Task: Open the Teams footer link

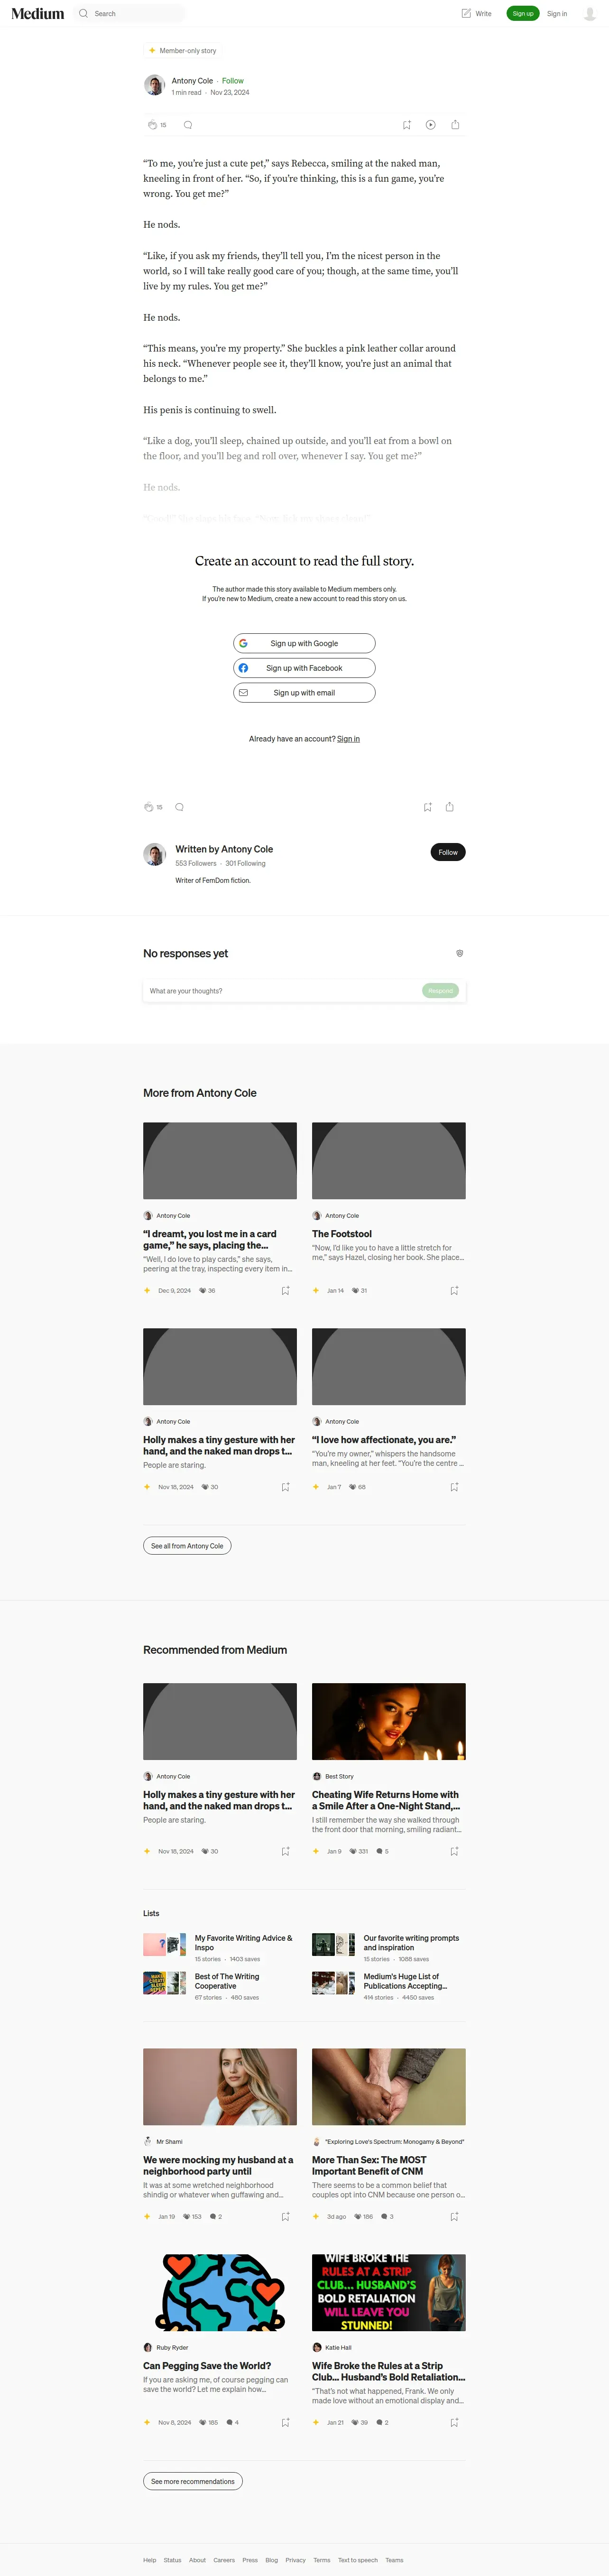Action: 395,2560
